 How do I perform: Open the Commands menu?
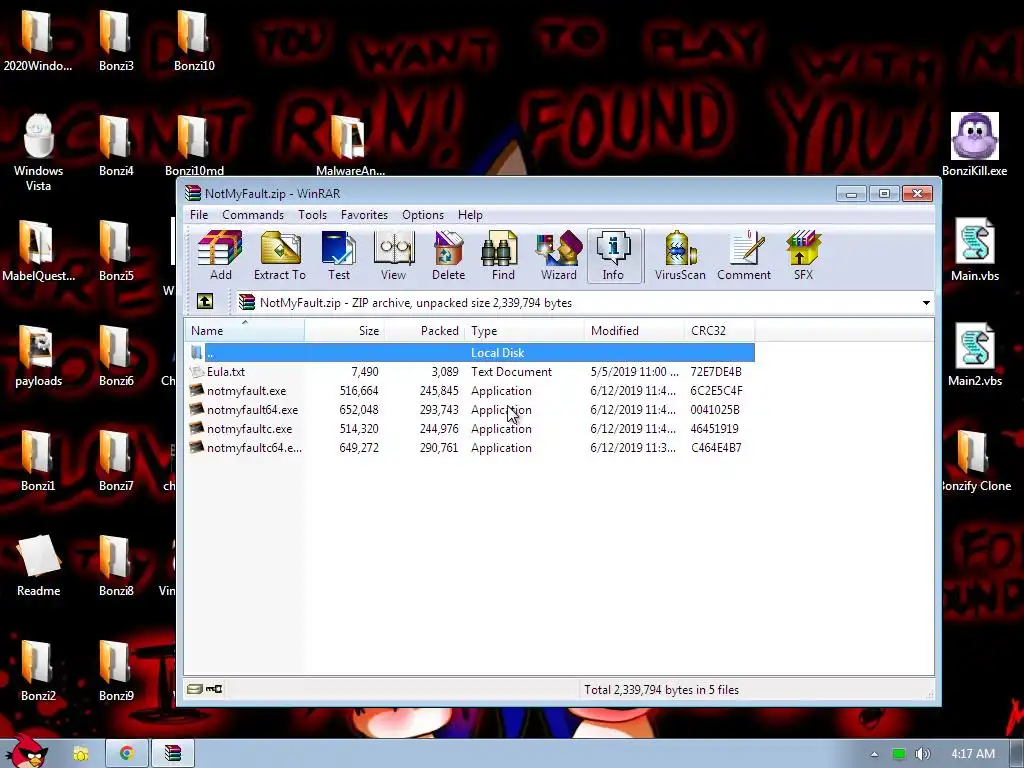coord(253,215)
